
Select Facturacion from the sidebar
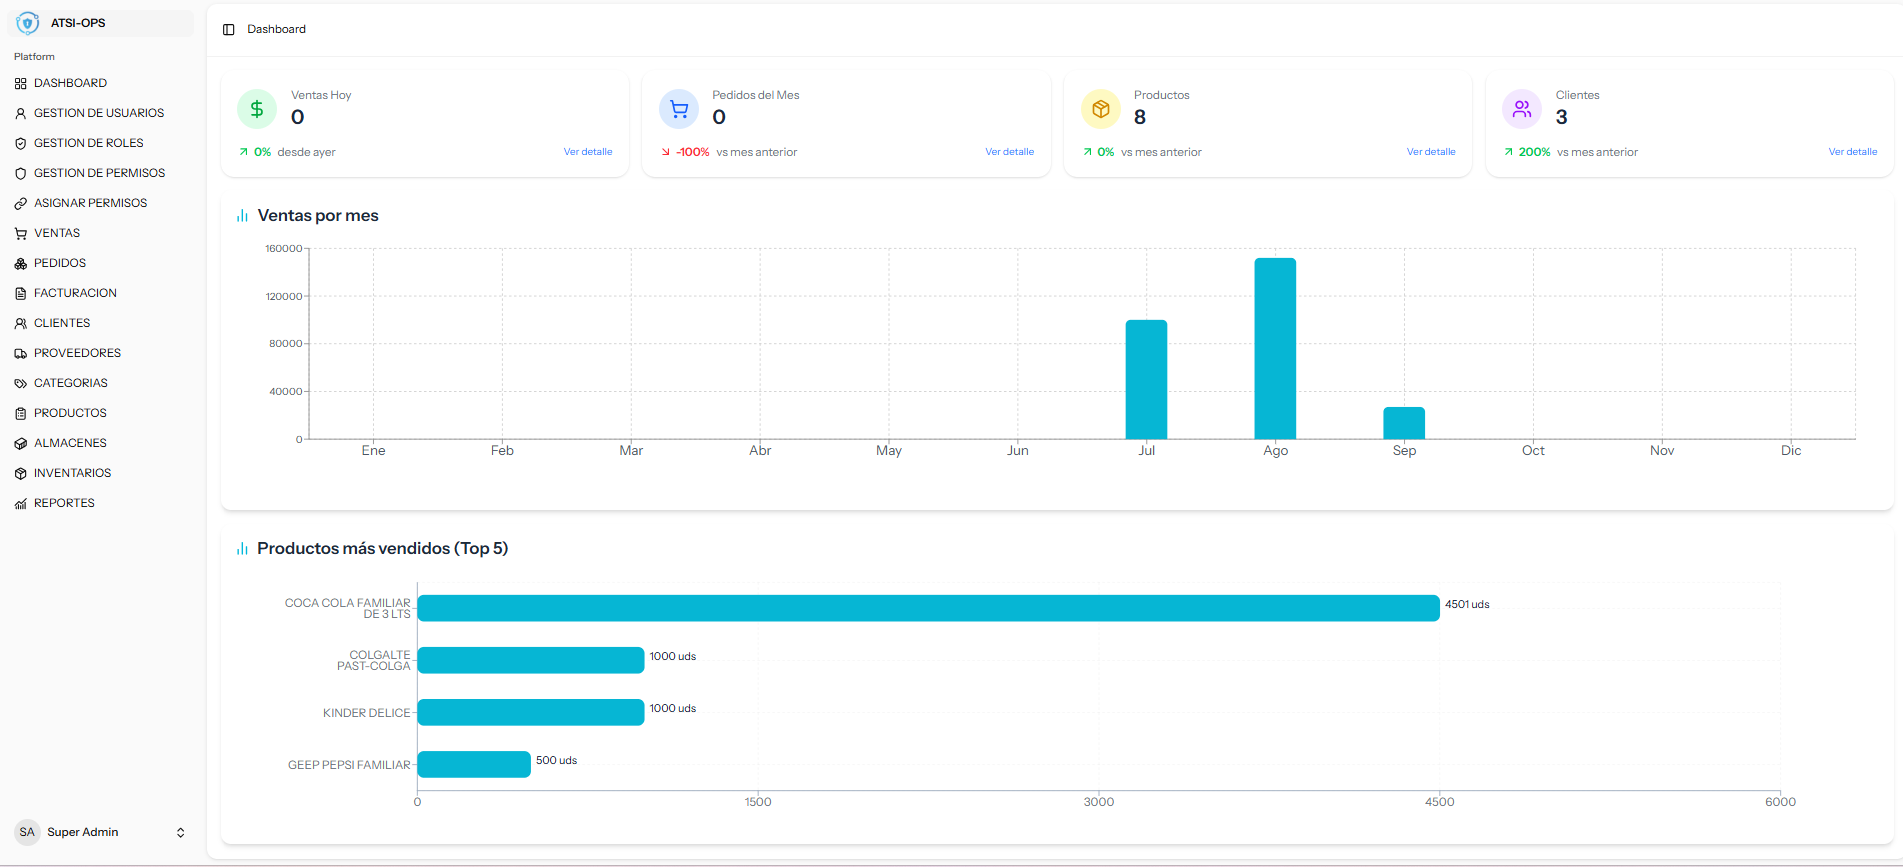coord(75,293)
